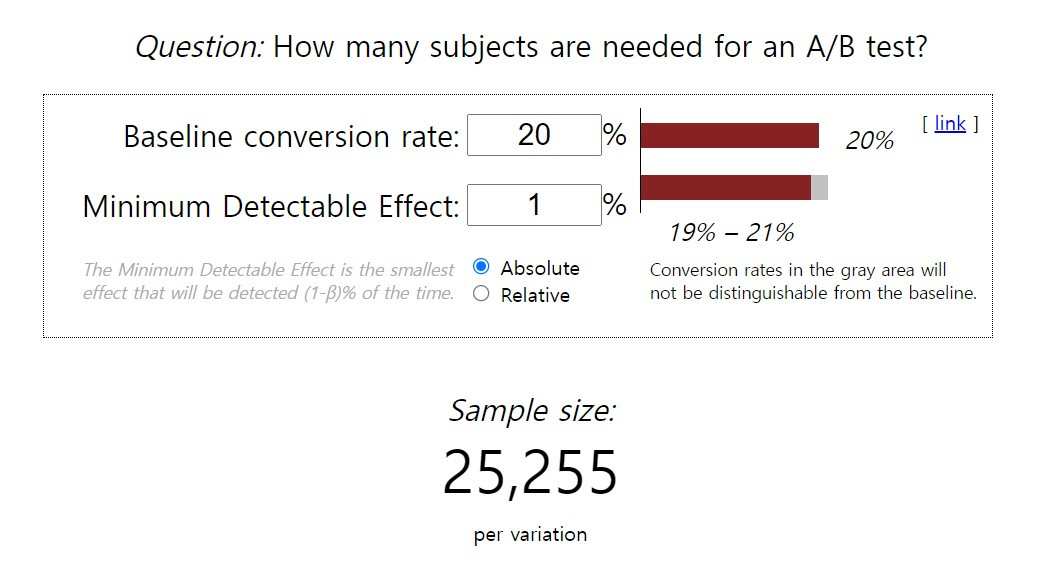Viewport: 1048px width, 561px height.
Task: Click the gray segment of the lower bar
Action: [x=819, y=187]
